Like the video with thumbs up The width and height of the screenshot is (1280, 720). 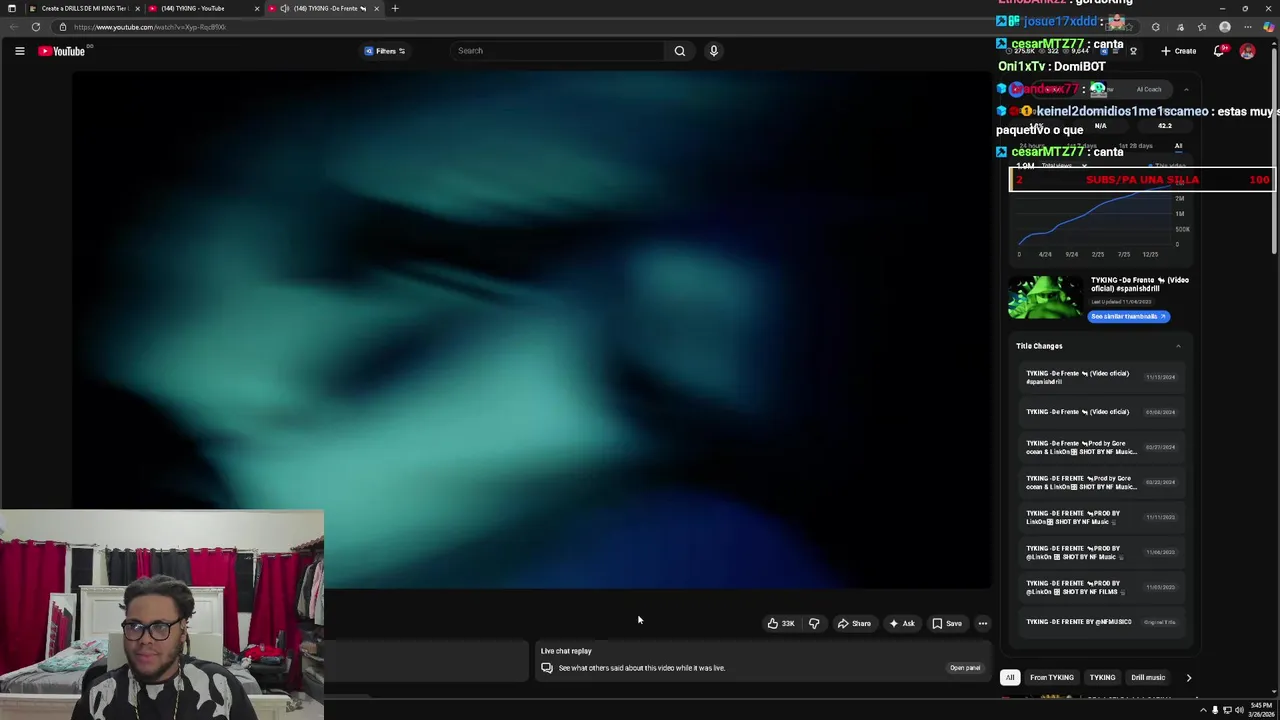[x=780, y=624]
